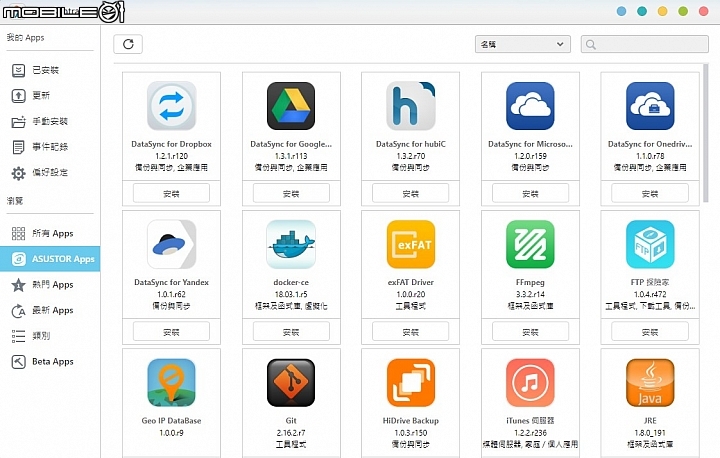Open Beta Apps in sidebar

(x=50, y=362)
